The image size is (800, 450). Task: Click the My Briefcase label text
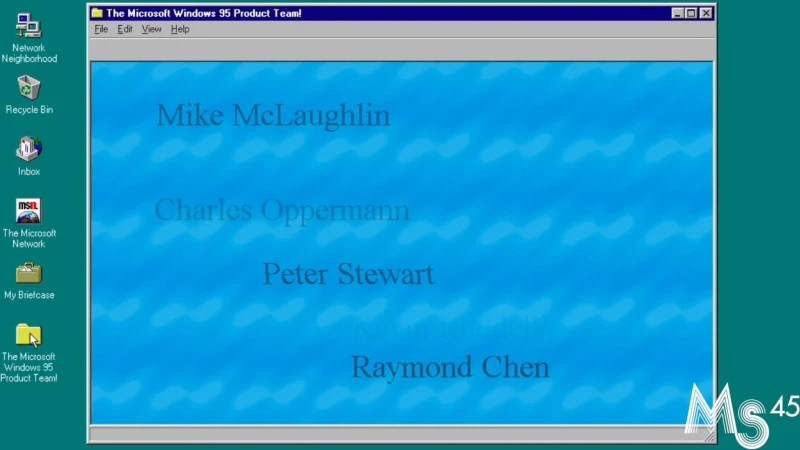click(x=29, y=295)
